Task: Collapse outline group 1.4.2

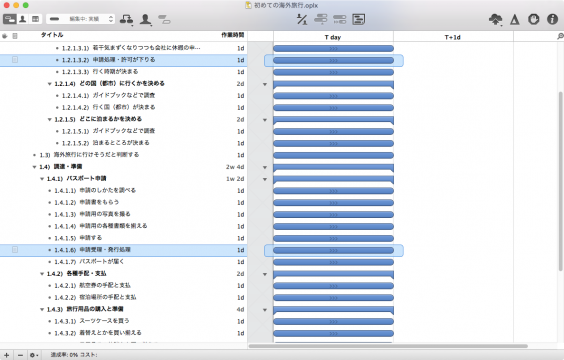Action: 42,274
